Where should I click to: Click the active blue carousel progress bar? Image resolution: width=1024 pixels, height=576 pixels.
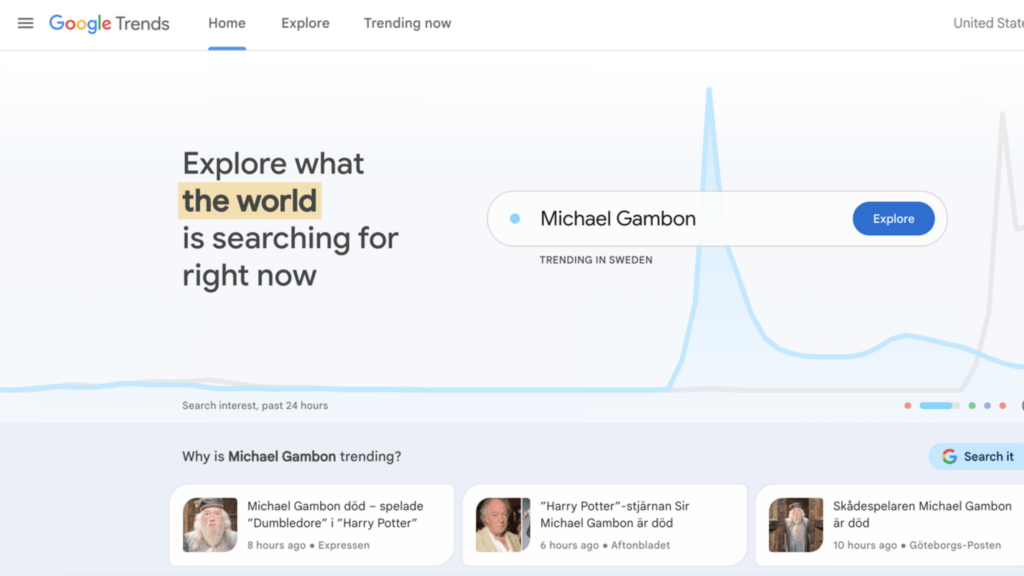point(939,406)
